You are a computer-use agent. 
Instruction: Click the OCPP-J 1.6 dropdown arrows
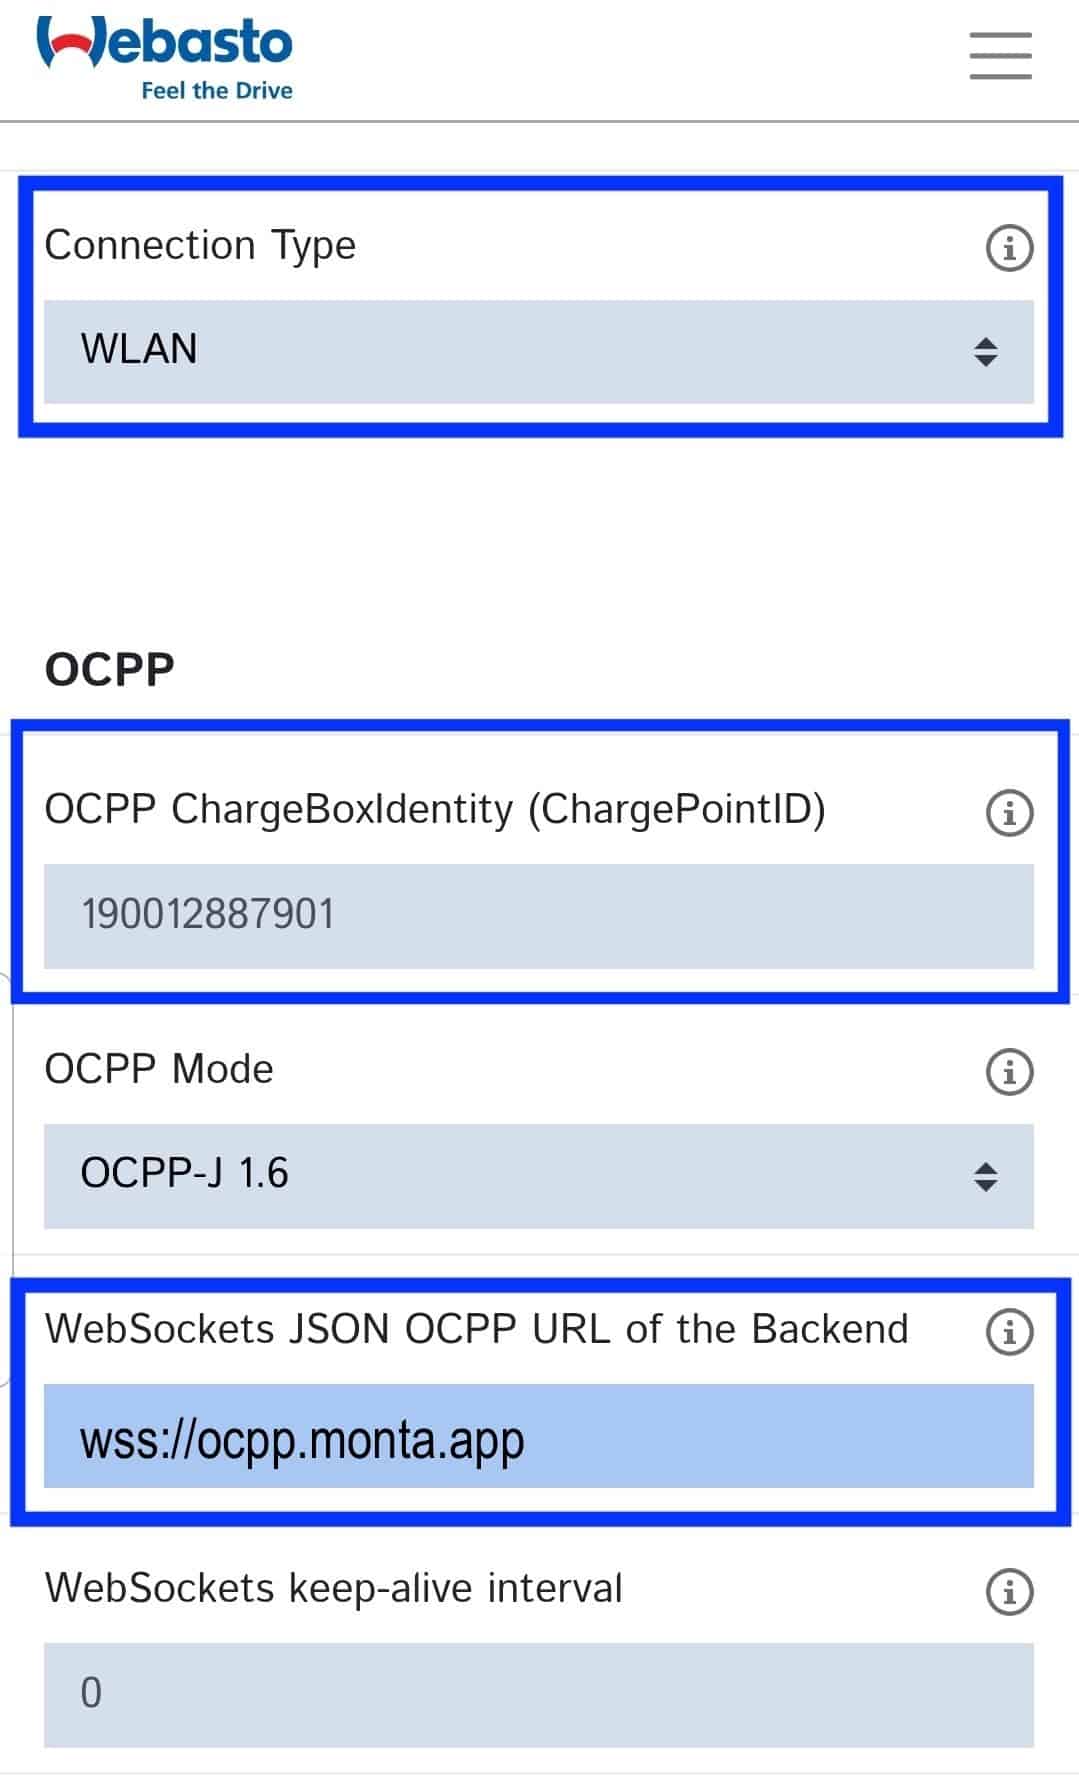[x=985, y=1177]
